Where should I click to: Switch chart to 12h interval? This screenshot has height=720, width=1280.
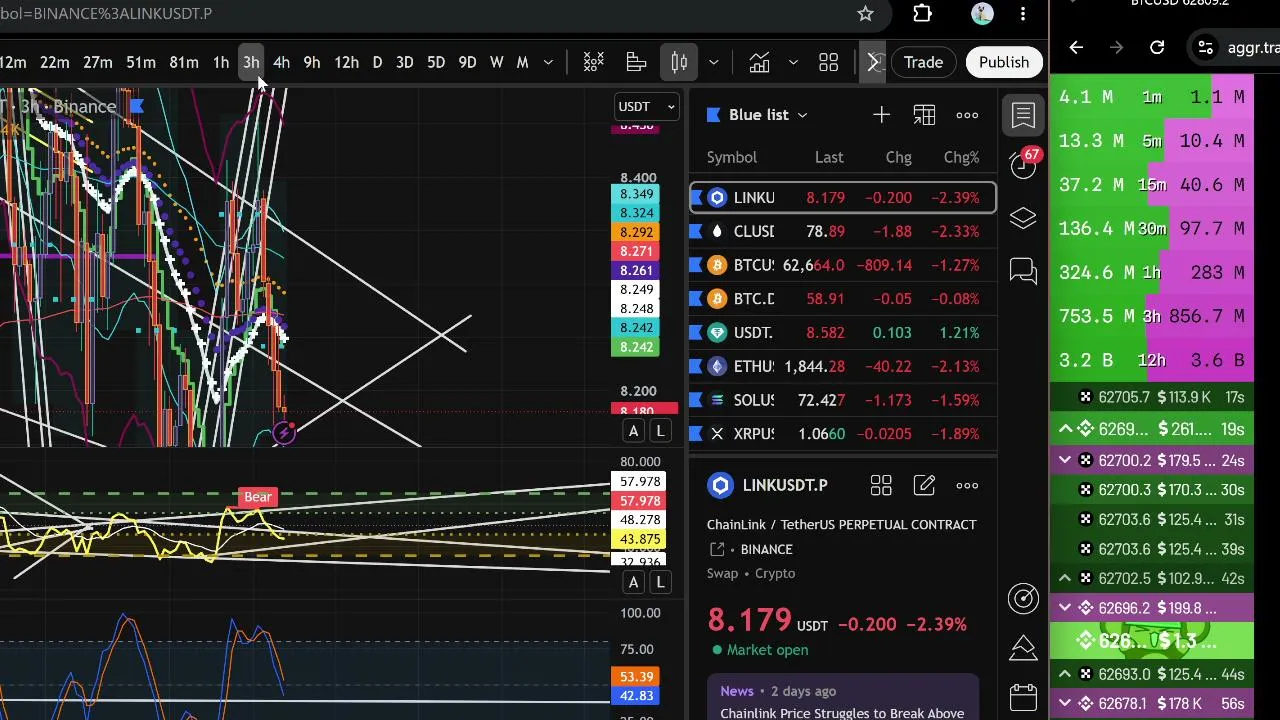346,63
